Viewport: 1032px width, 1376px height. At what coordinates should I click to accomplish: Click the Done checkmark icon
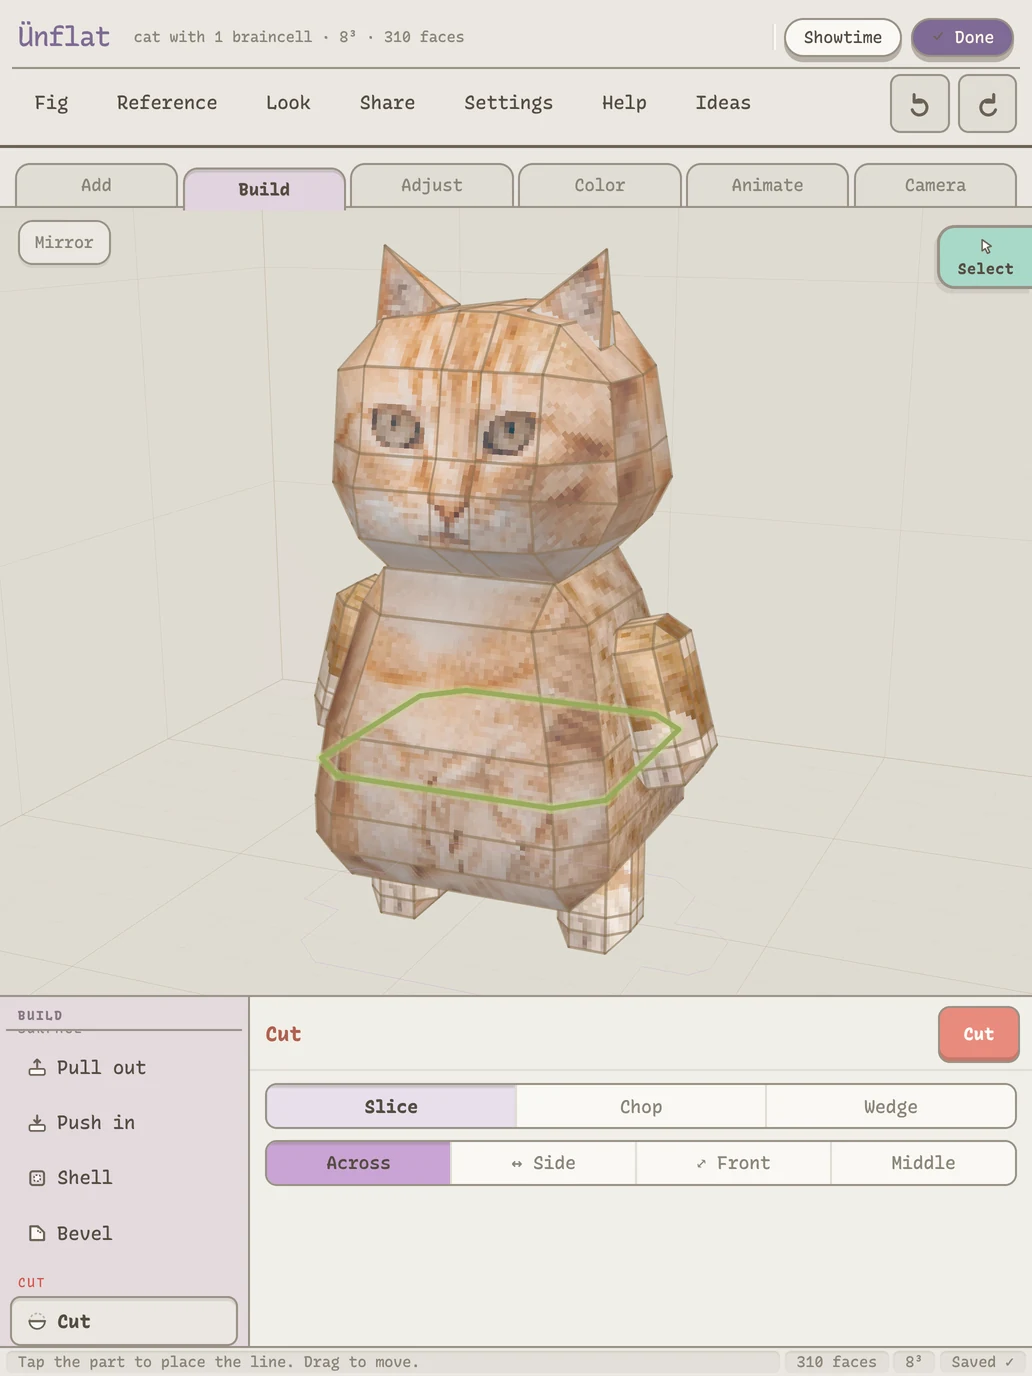point(938,37)
